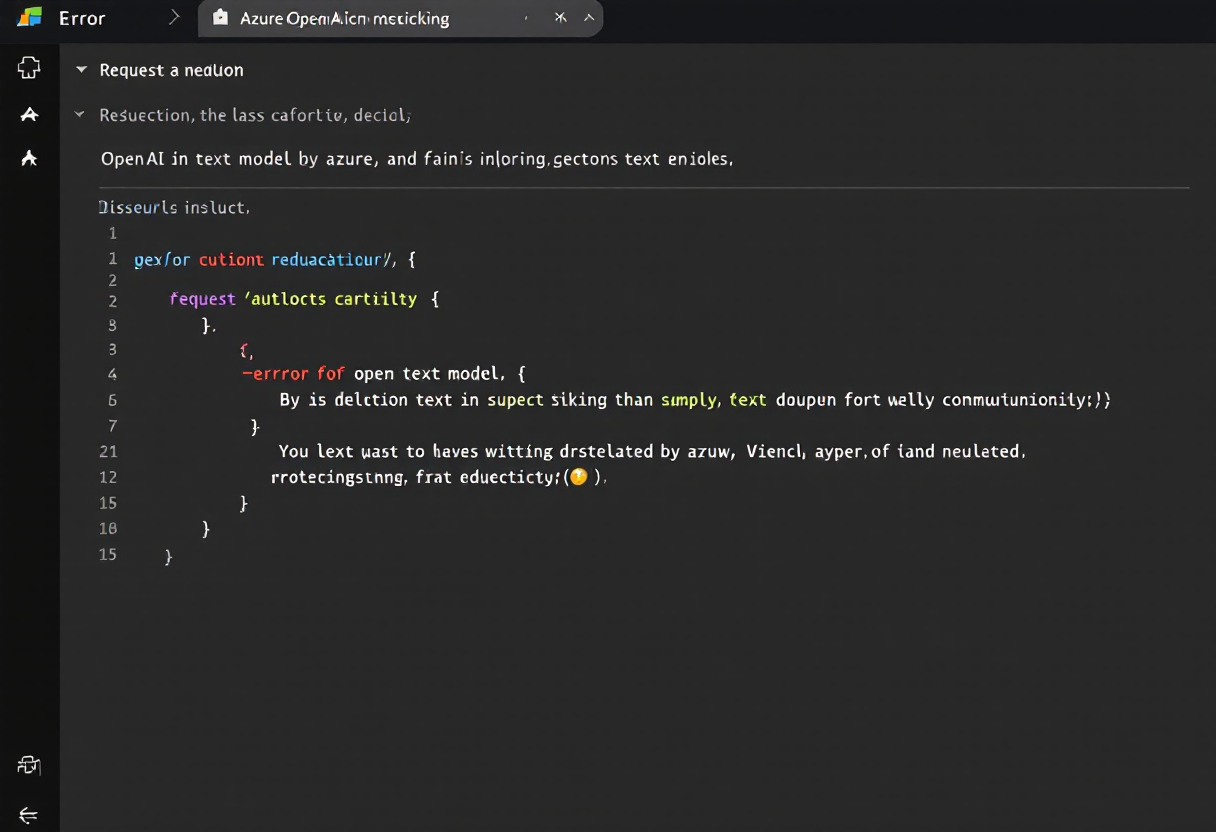Select the Error breadcrumb label
Image resolution: width=1216 pixels, height=832 pixels.
tap(82, 18)
